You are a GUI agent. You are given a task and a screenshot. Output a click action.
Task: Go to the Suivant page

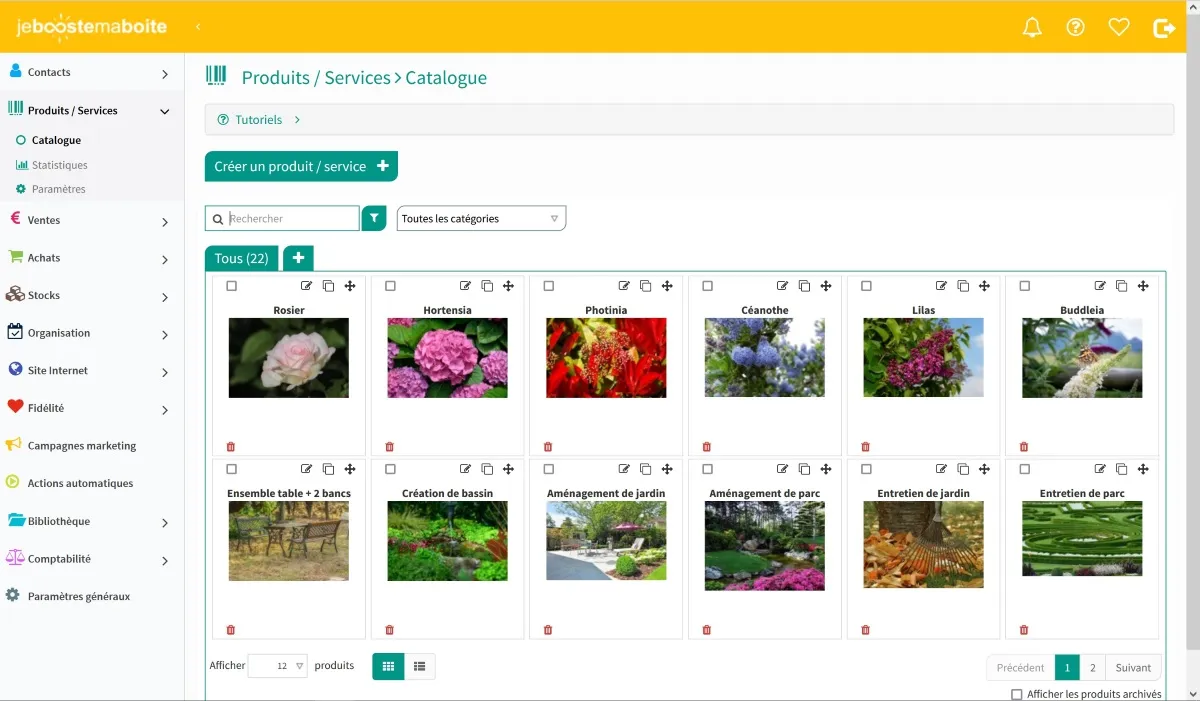click(1133, 667)
